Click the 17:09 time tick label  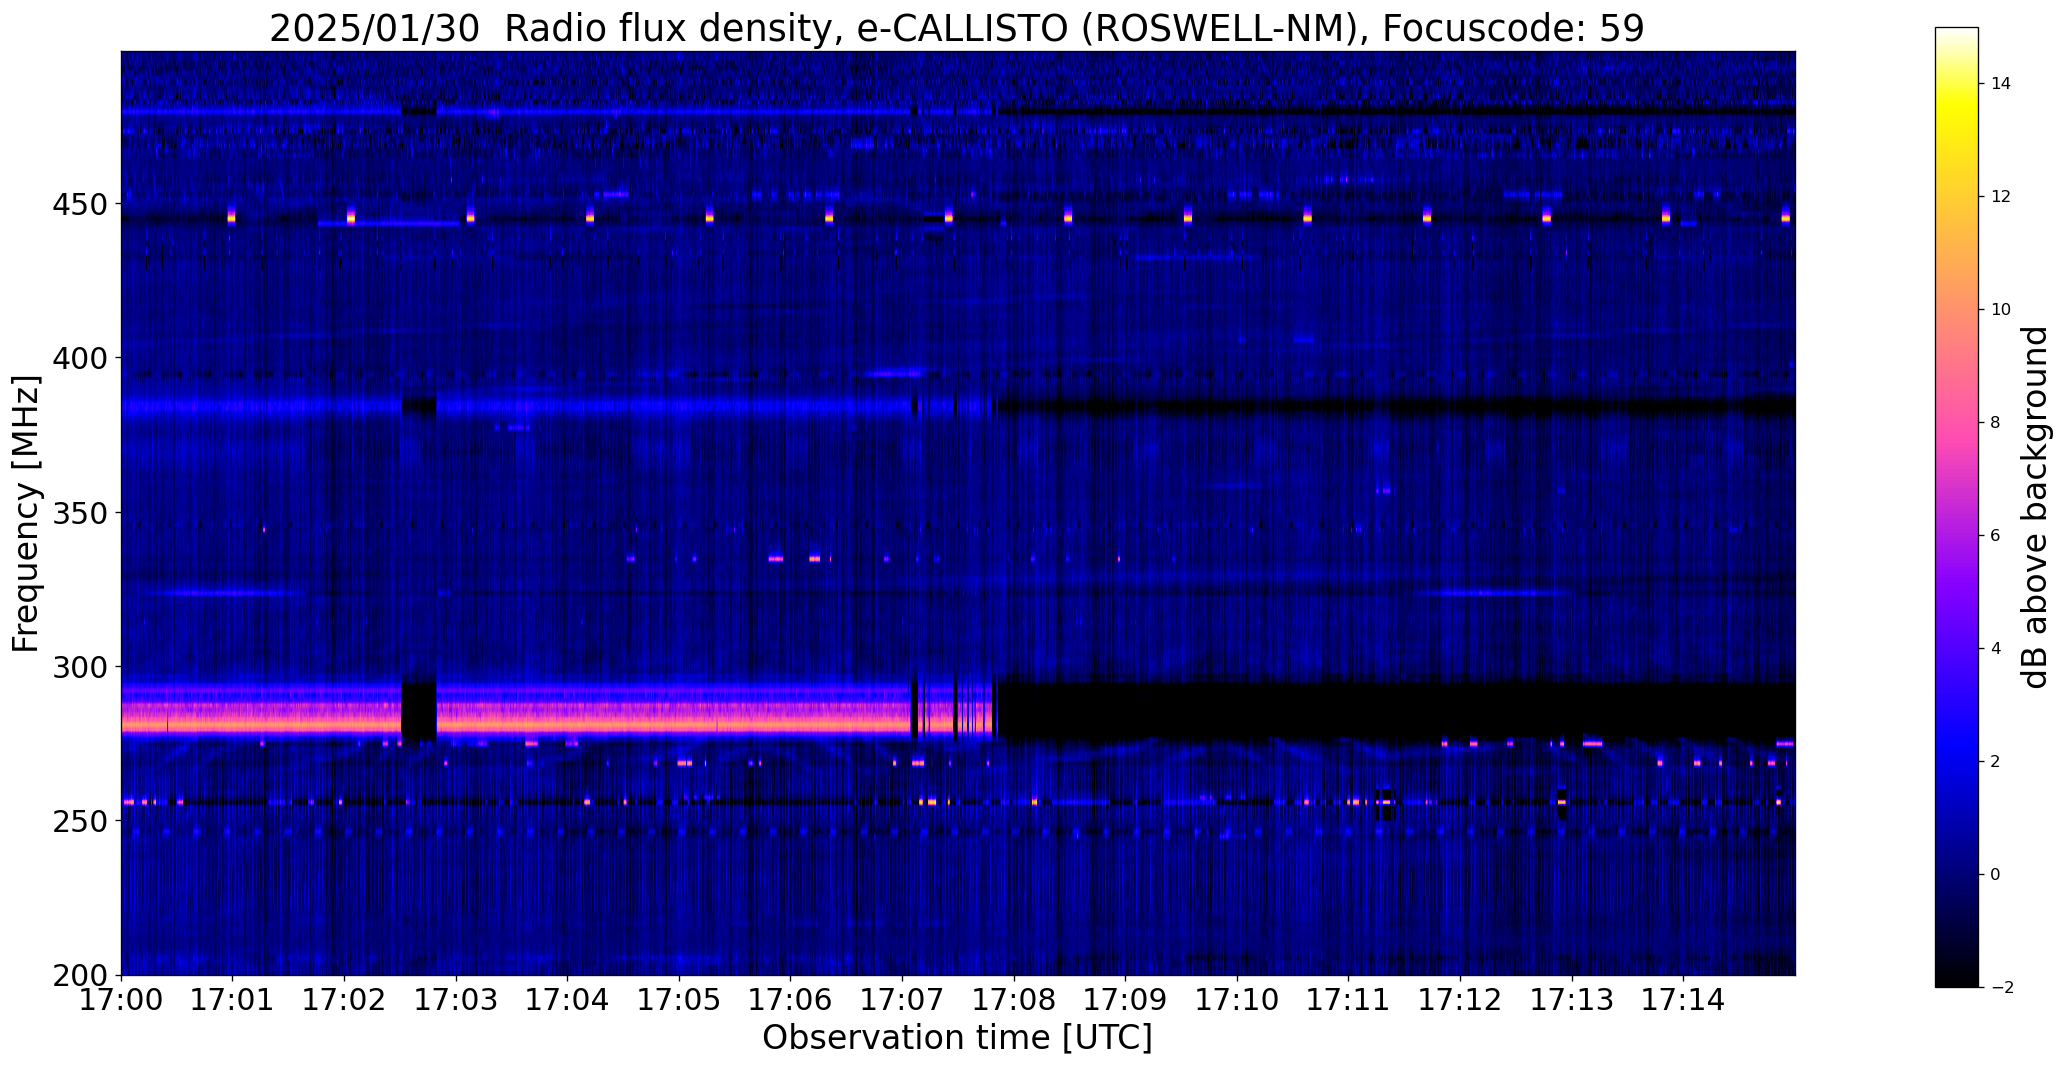pyautogui.click(x=1126, y=999)
